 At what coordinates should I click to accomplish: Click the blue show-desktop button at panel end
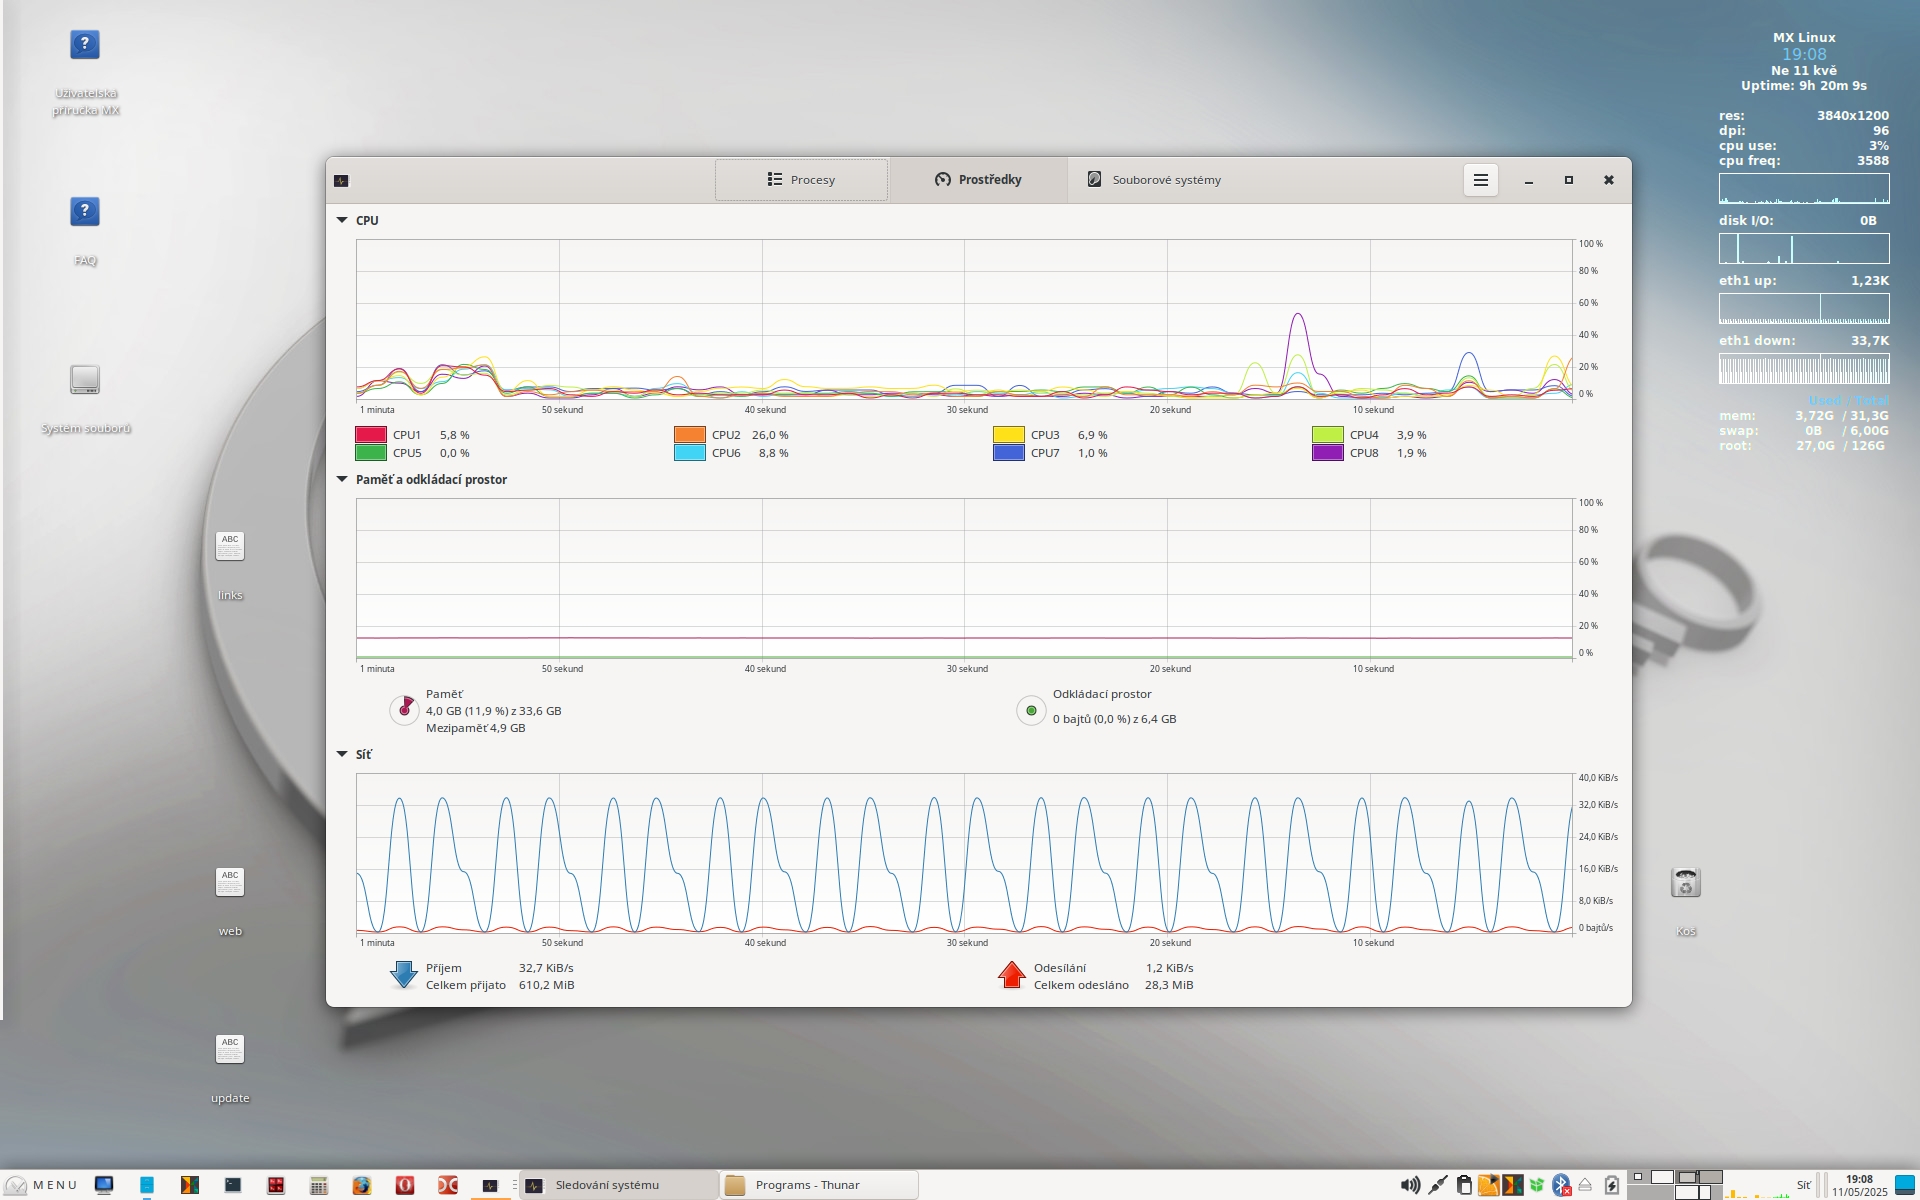(1905, 1185)
